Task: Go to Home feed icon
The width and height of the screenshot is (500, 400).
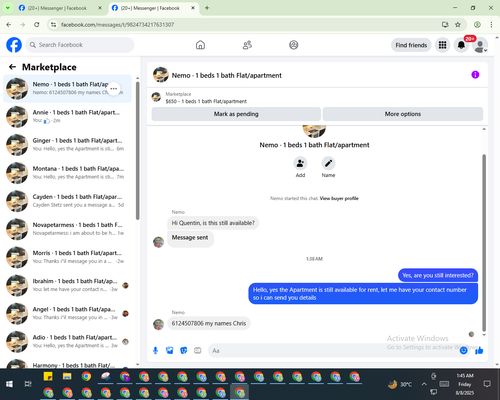Action: (x=200, y=45)
